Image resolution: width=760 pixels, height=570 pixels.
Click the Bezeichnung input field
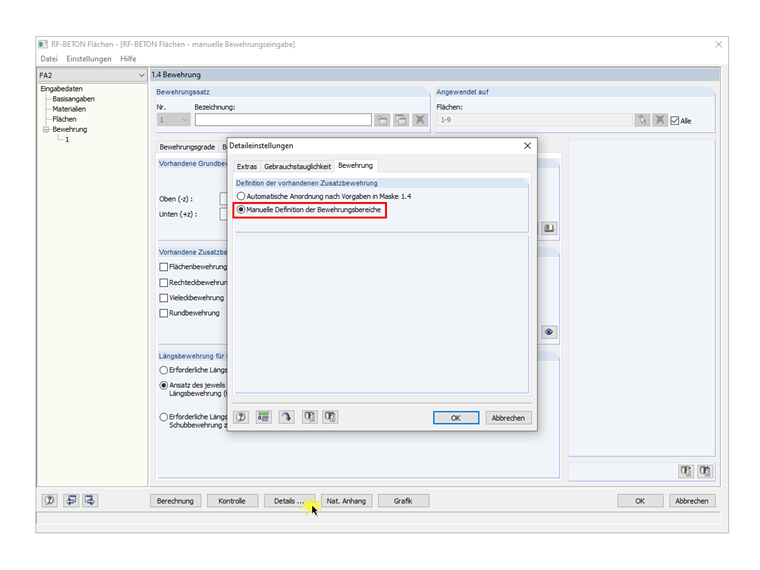(283, 120)
